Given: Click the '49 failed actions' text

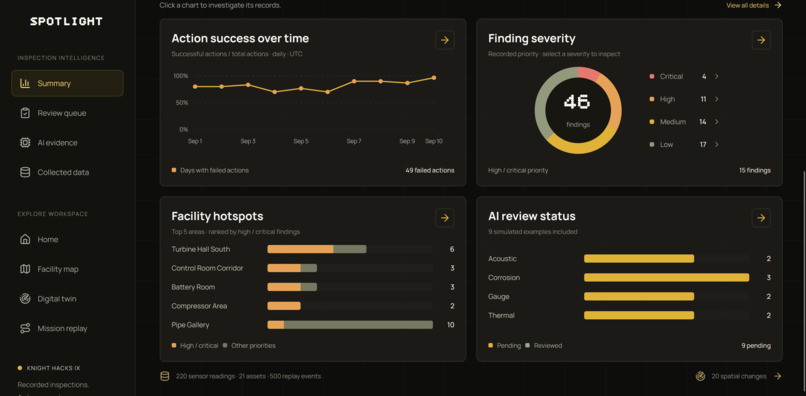Looking at the screenshot, I should 430,170.
